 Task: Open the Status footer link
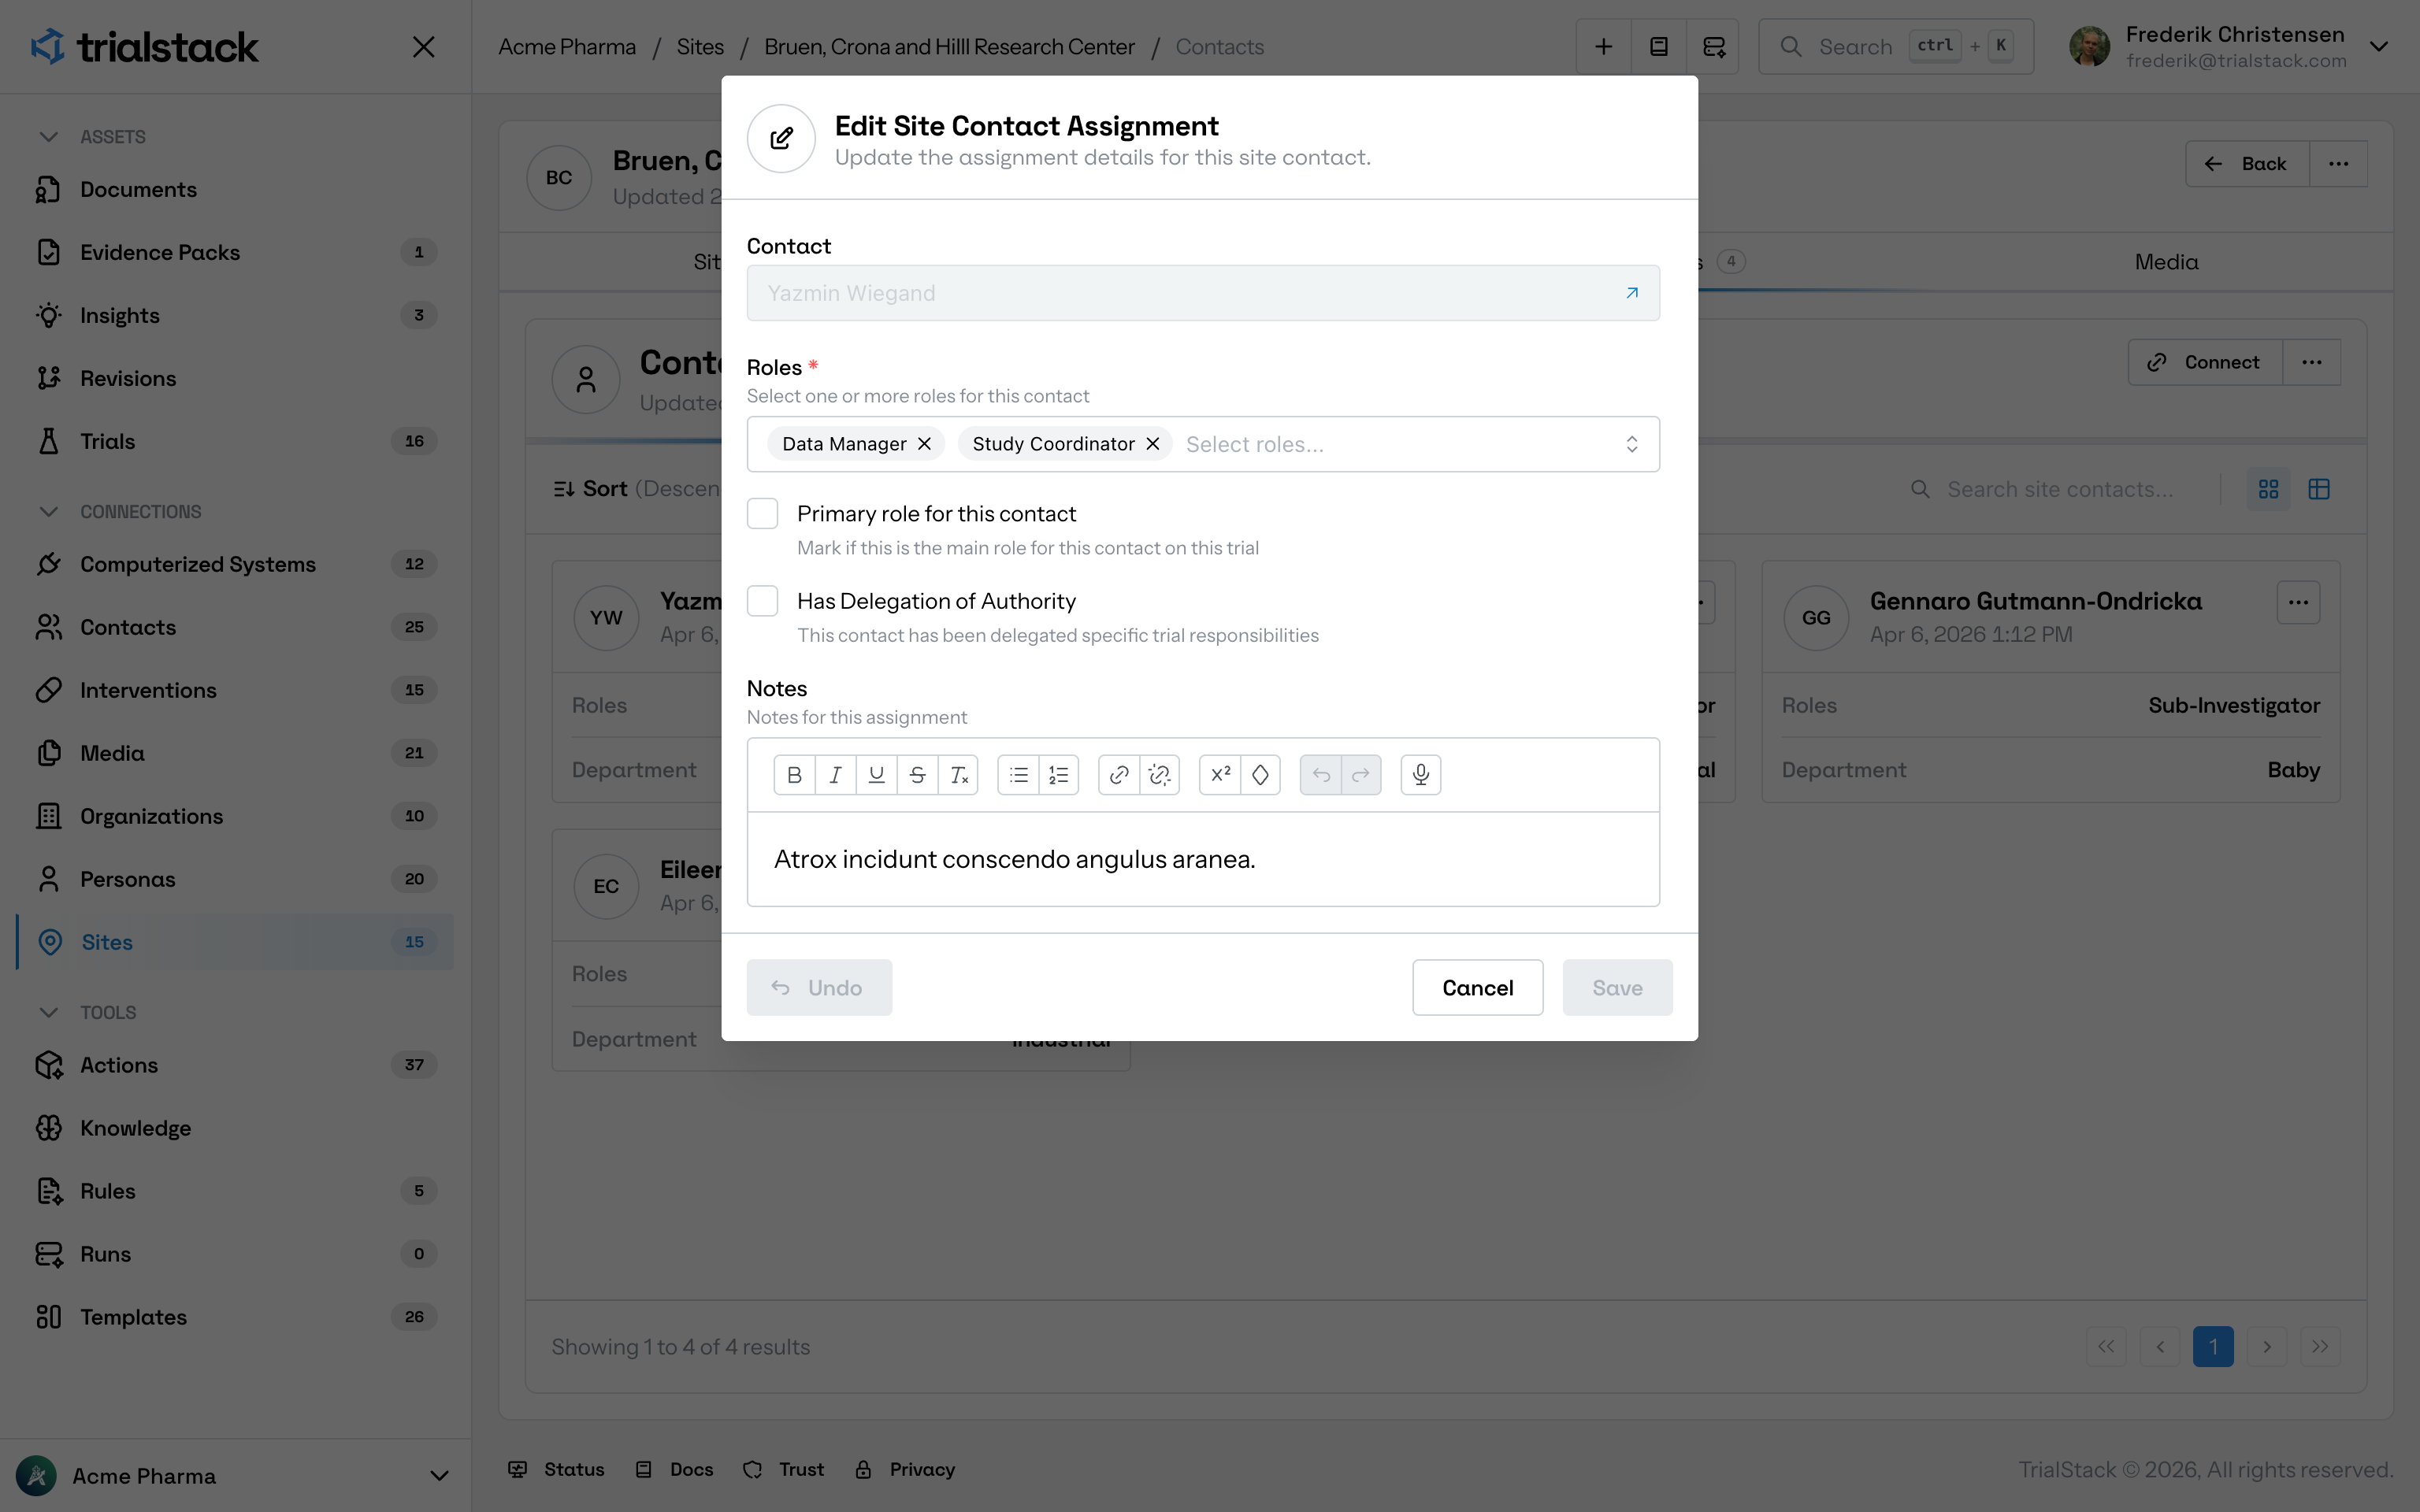point(557,1469)
